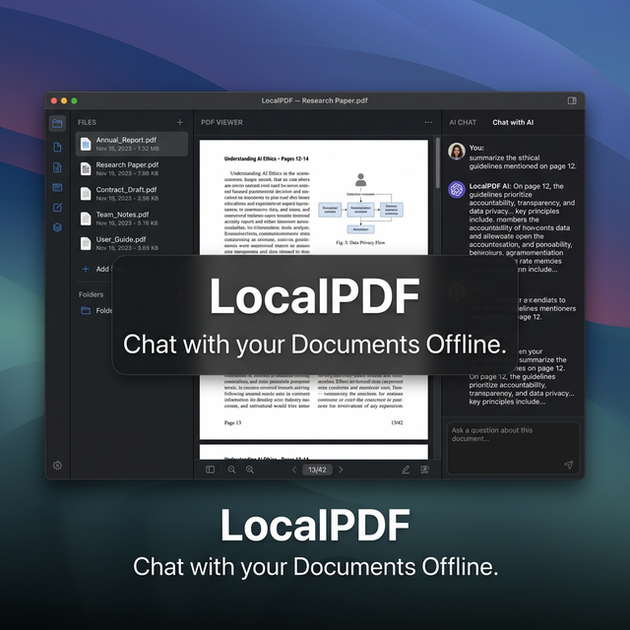Select the annotate pen icon
This screenshot has width=630, height=630.
tap(406, 469)
